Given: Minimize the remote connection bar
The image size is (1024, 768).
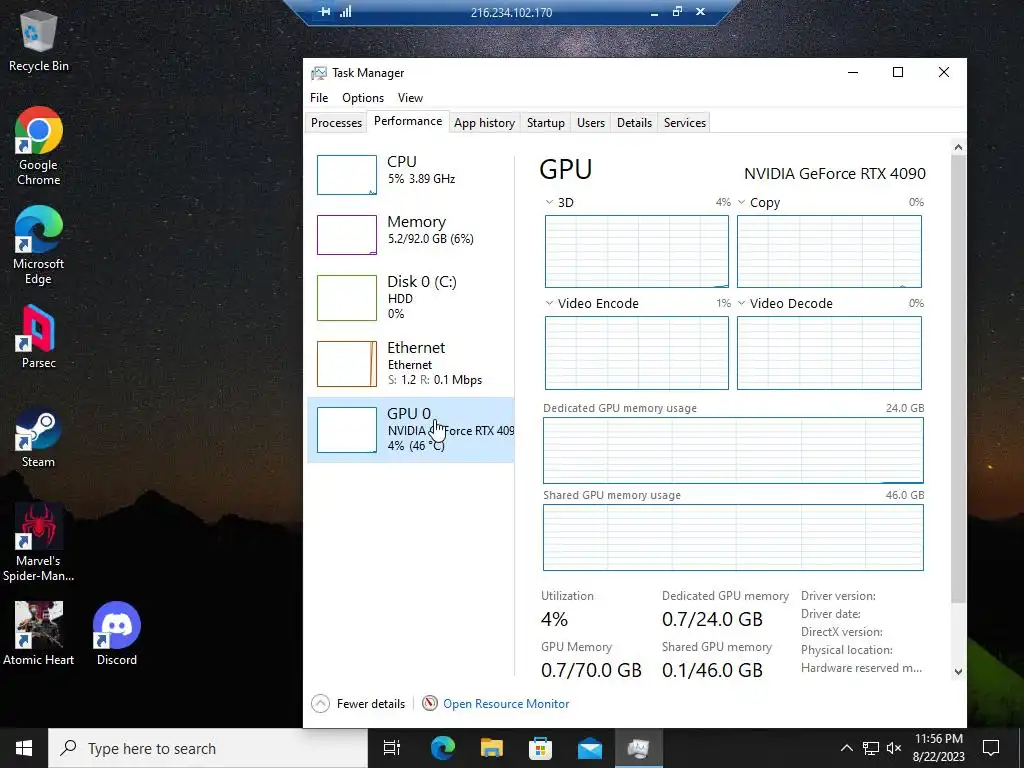Looking at the screenshot, I should click(654, 12).
